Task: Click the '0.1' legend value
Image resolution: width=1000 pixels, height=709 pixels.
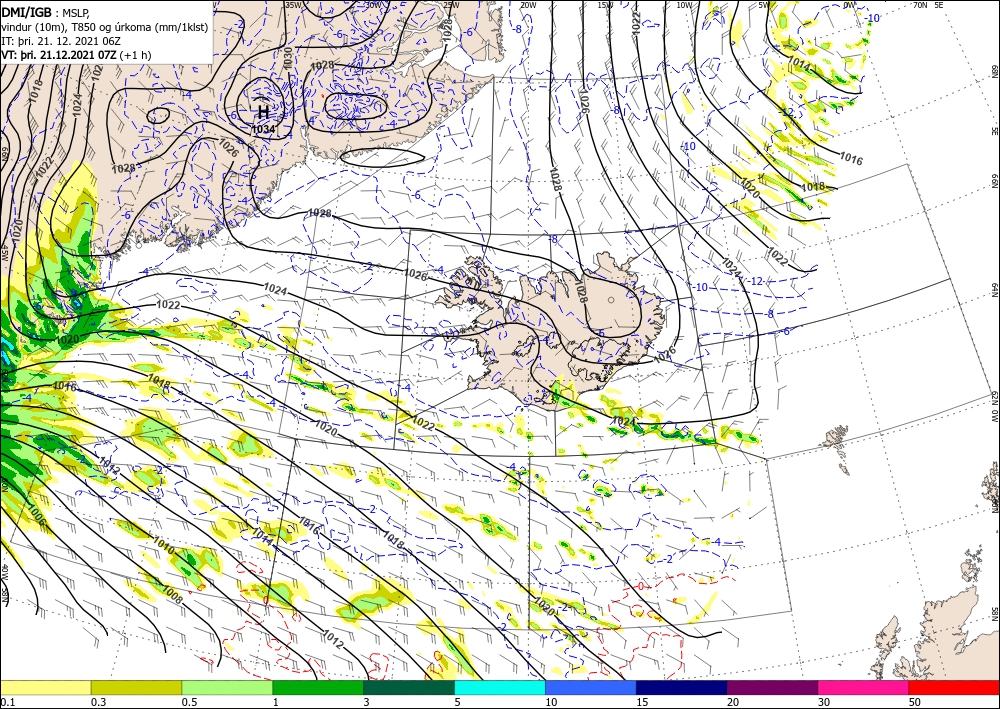Action: coord(6,702)
